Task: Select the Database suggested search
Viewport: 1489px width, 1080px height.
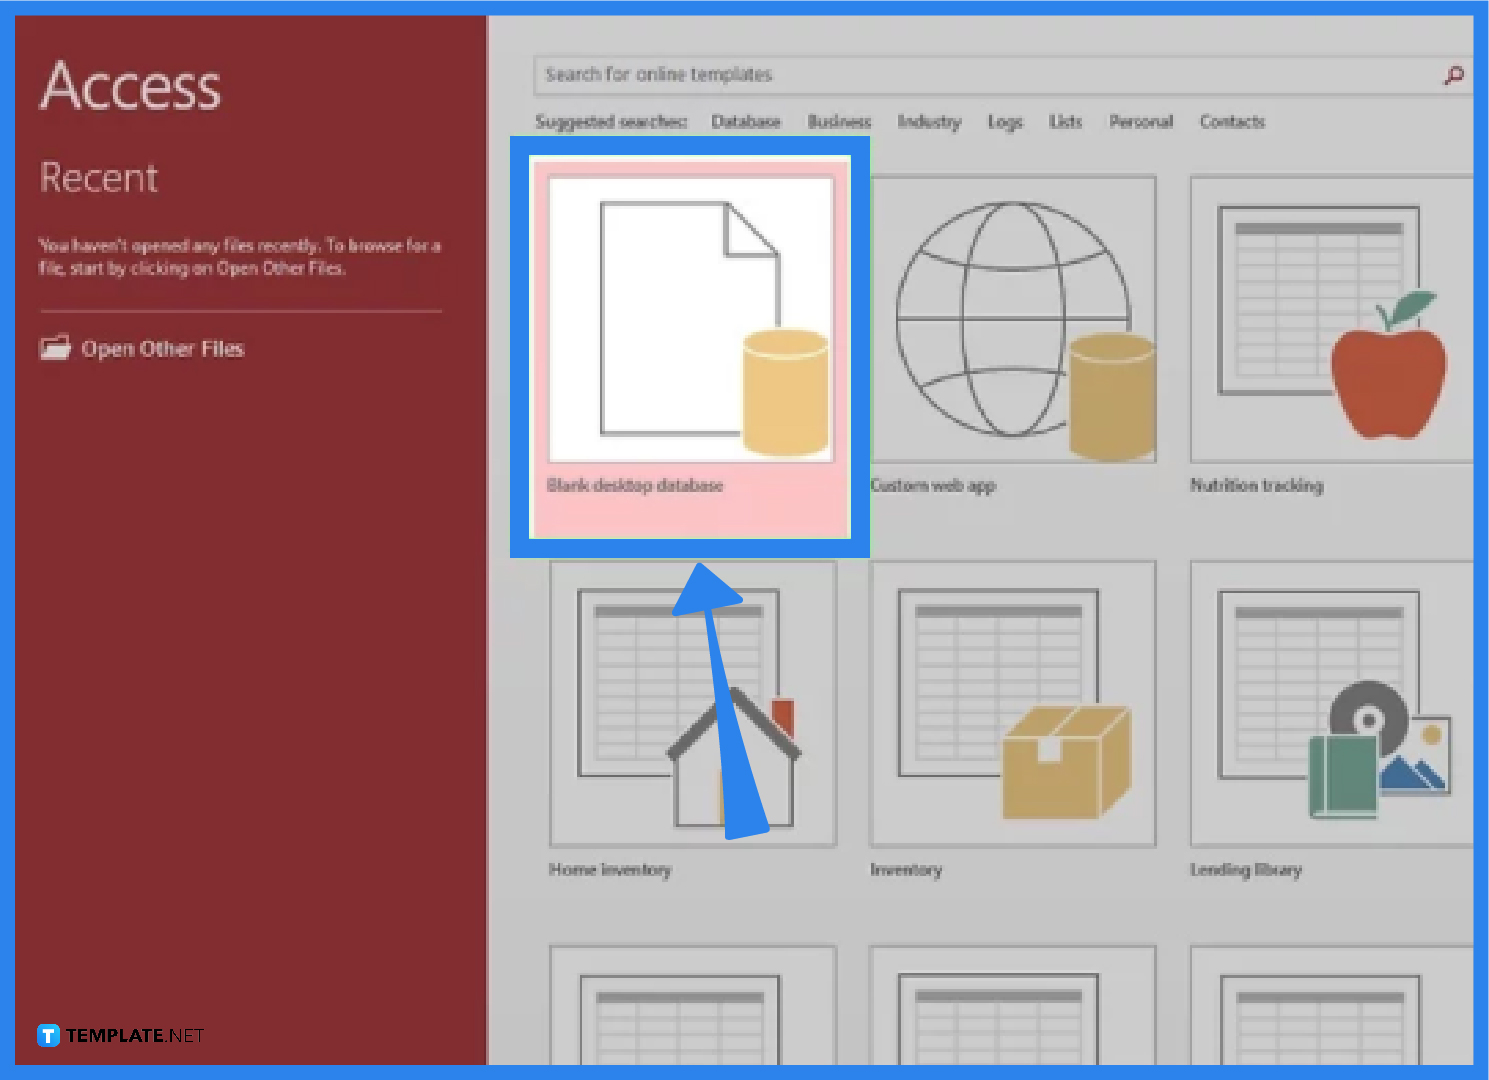Action: [746, 121]
